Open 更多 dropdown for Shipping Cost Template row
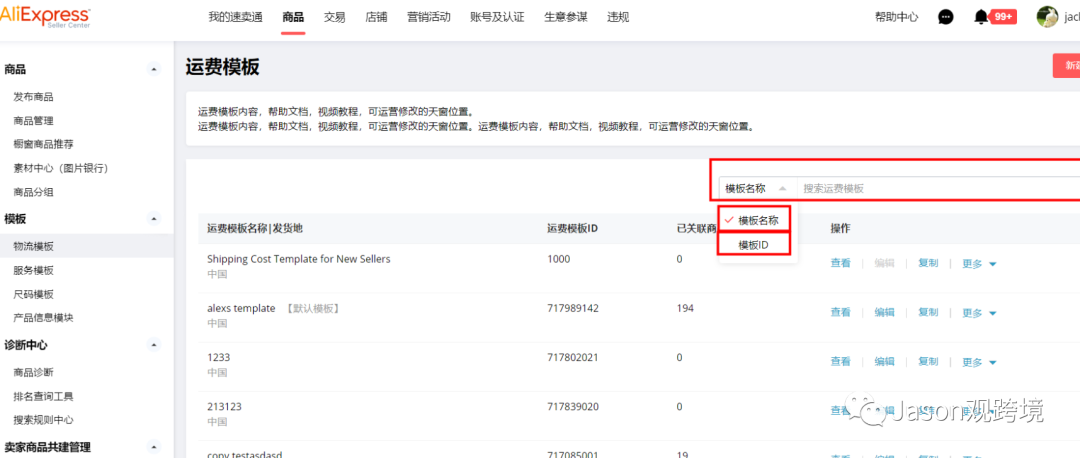Screen dimensions: 1080x458 click(x=979, y=264)
